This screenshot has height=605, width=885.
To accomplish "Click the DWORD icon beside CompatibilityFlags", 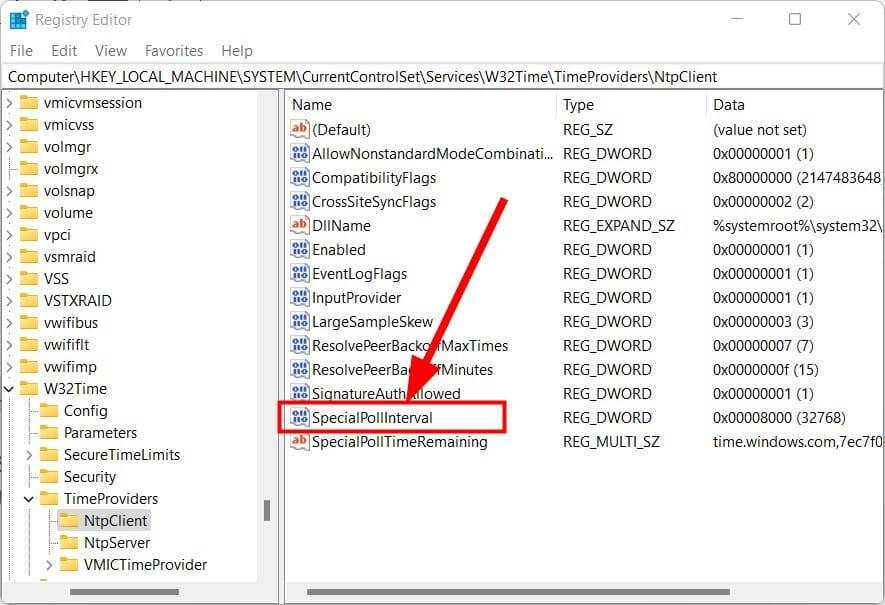I will click(x=299, y=177).
